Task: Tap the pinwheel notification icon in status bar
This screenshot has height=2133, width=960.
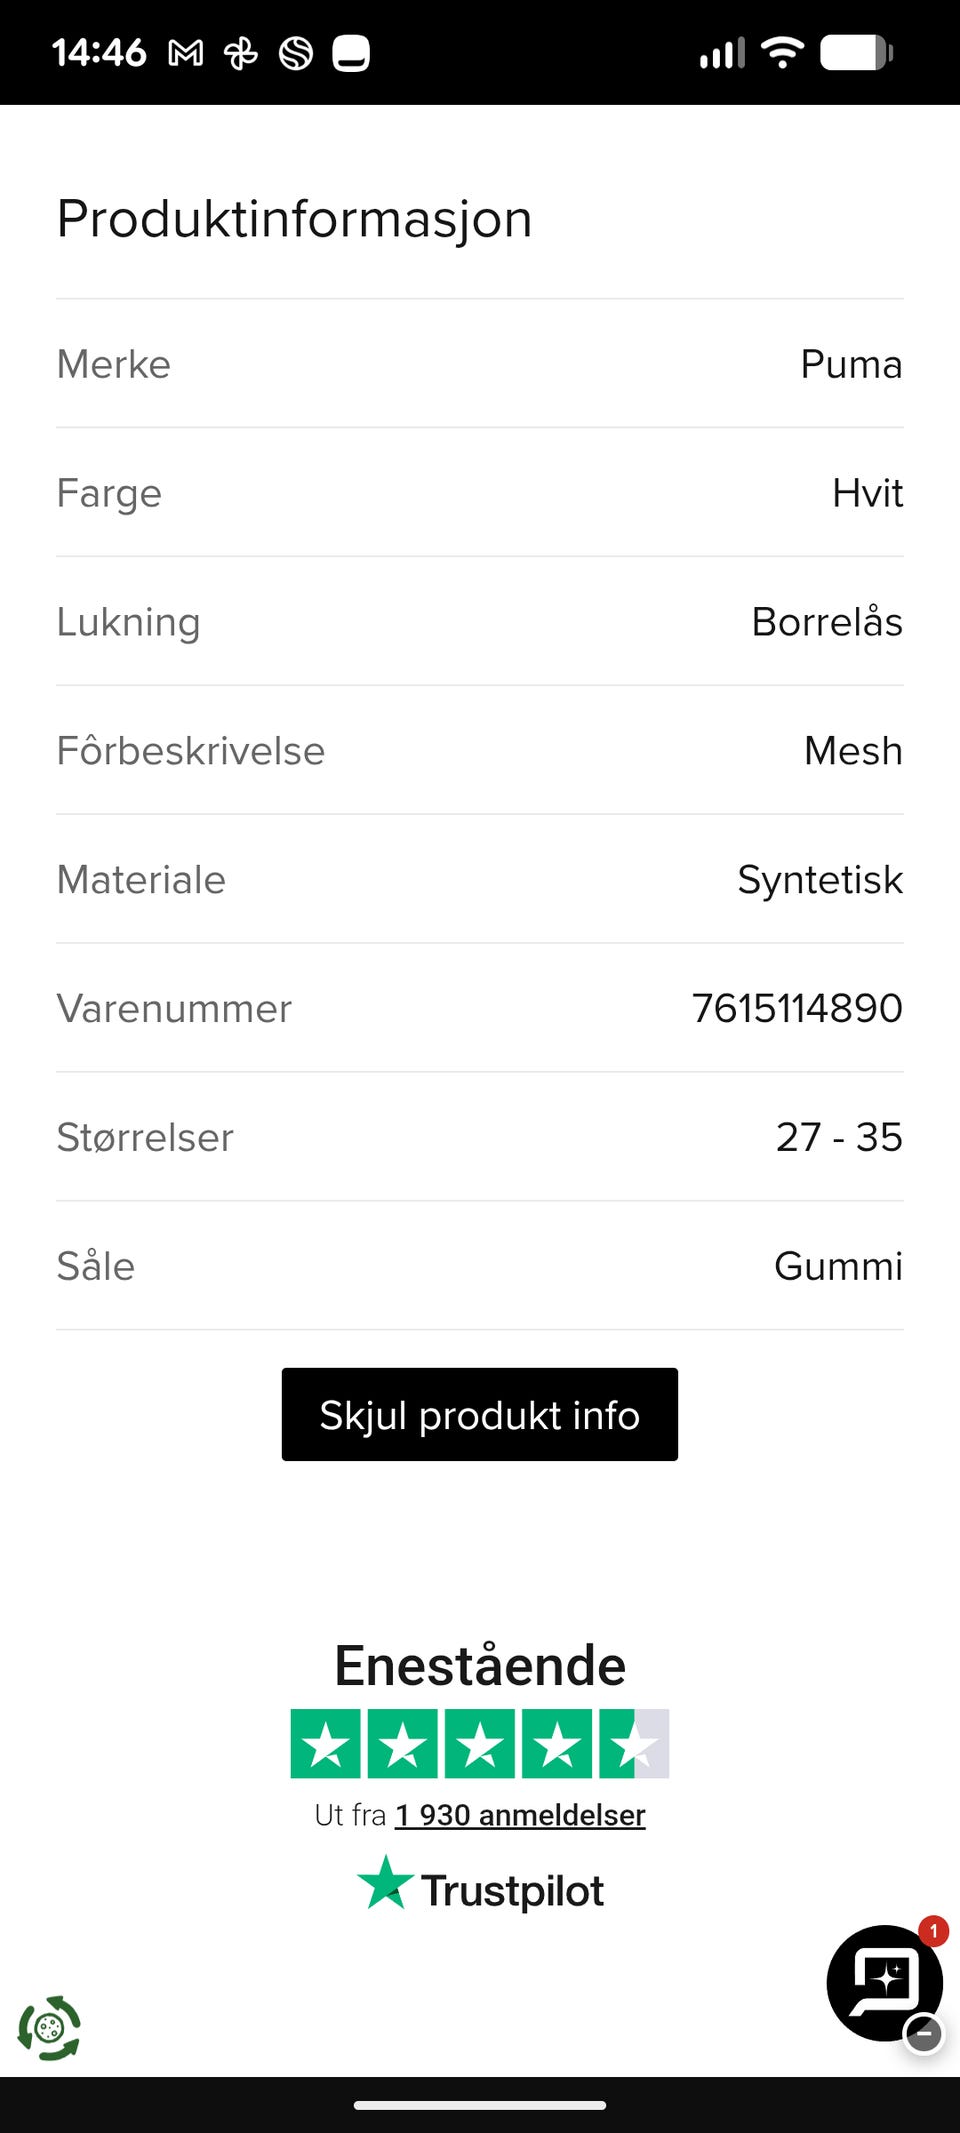Action: [241, 53]
